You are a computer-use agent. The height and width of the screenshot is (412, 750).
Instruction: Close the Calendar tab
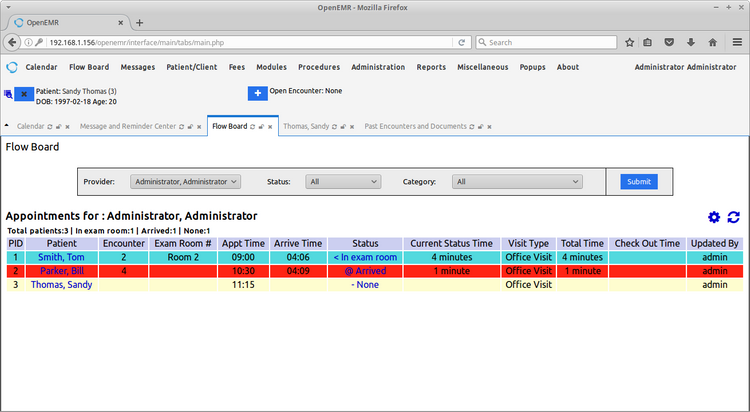click(x=67, y=127)
